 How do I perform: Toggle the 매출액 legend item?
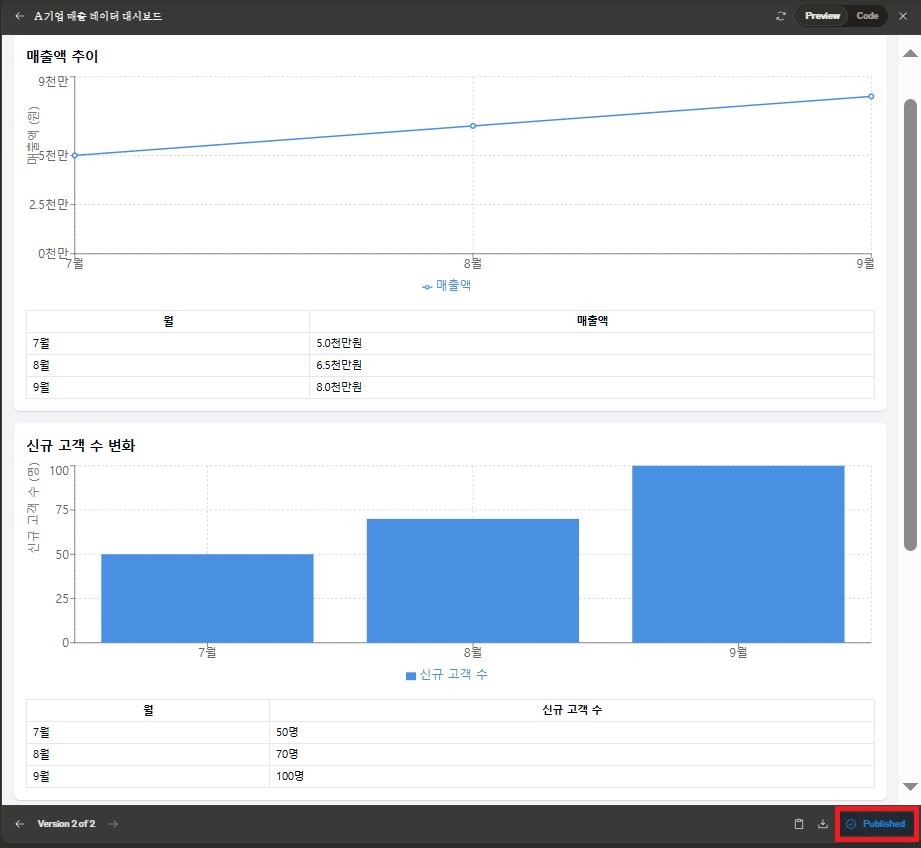pos(446,286)
